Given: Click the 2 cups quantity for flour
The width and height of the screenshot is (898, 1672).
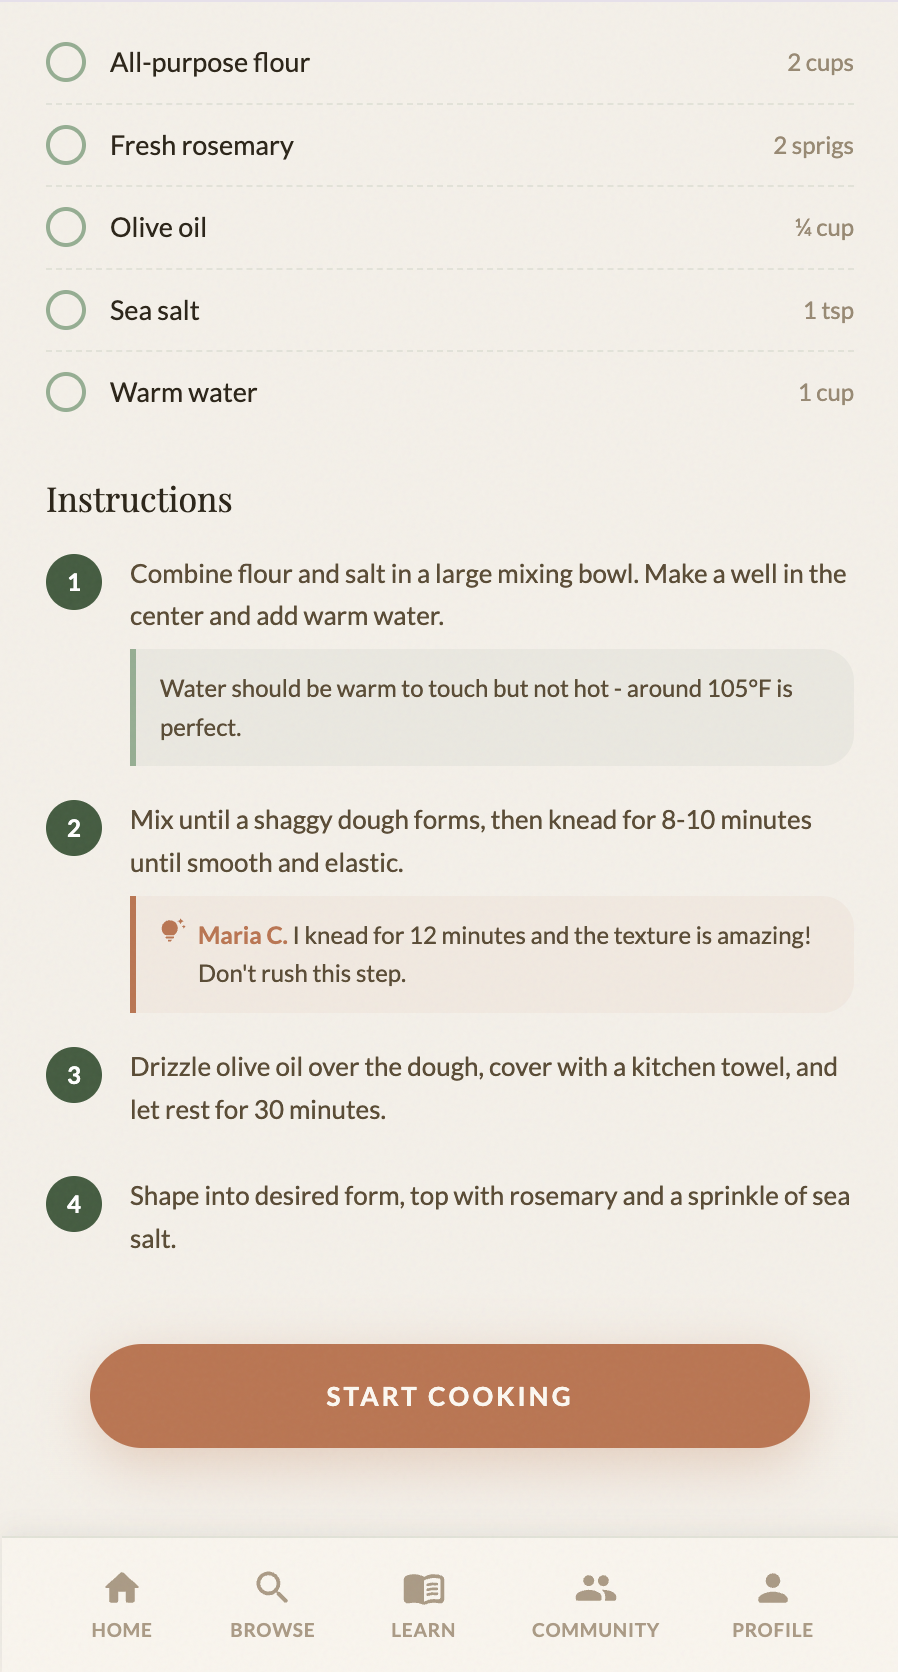Looking at the screenshot, I should click(820, 62).
